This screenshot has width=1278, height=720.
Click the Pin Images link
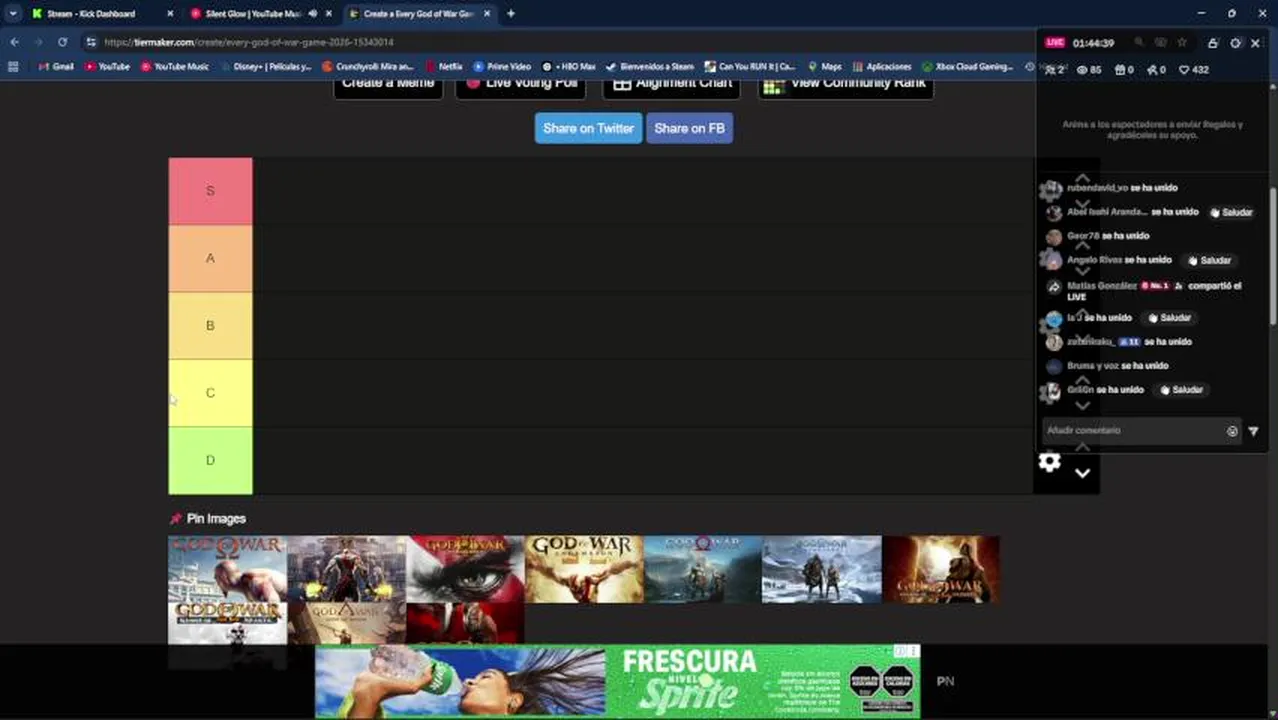(x=216, y=519)
